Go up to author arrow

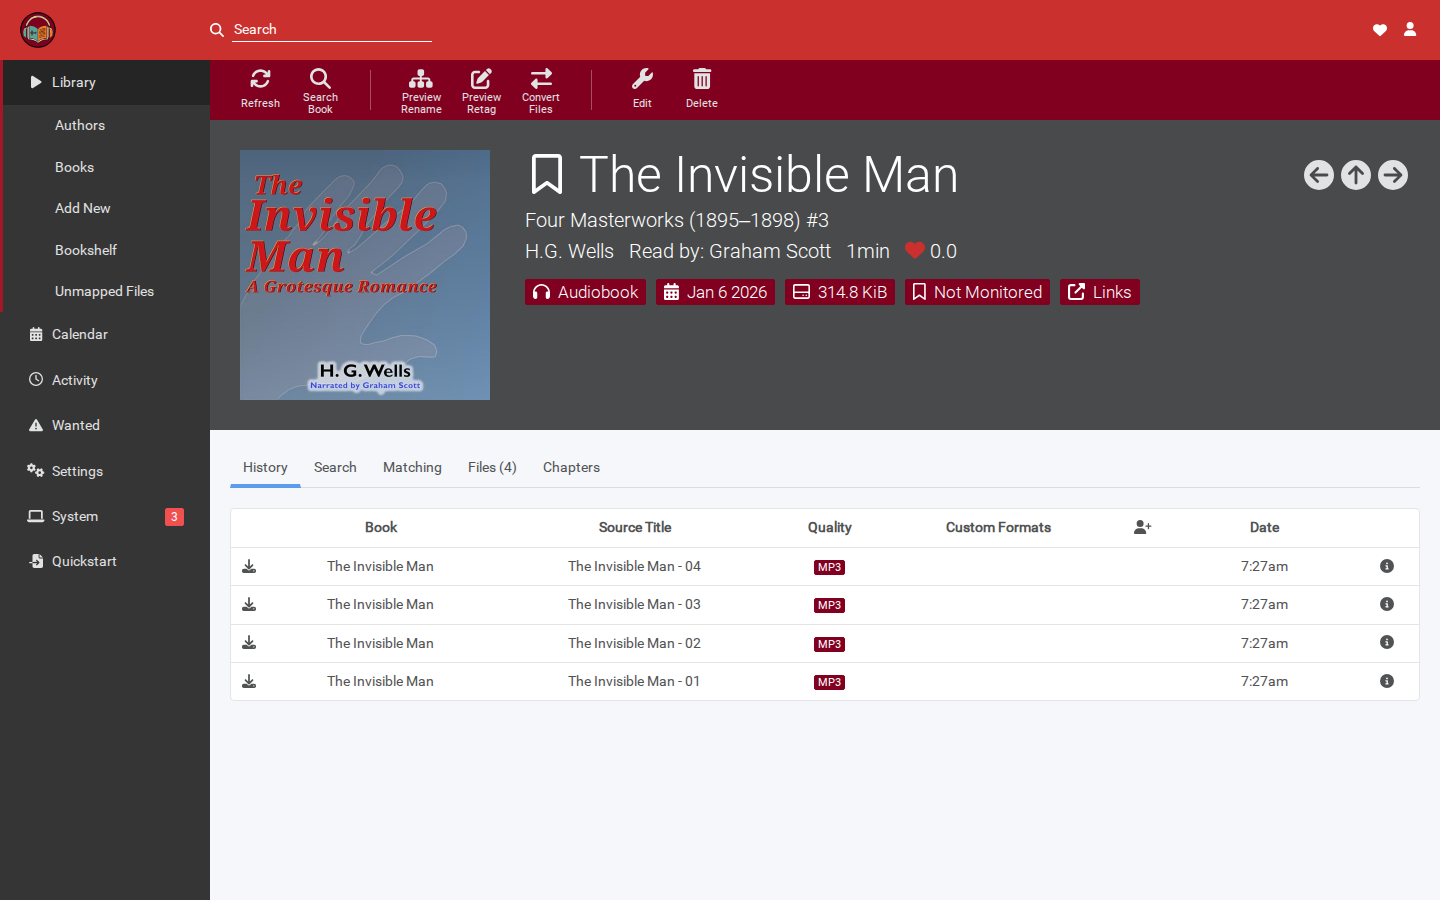[x=1356, y=175]
